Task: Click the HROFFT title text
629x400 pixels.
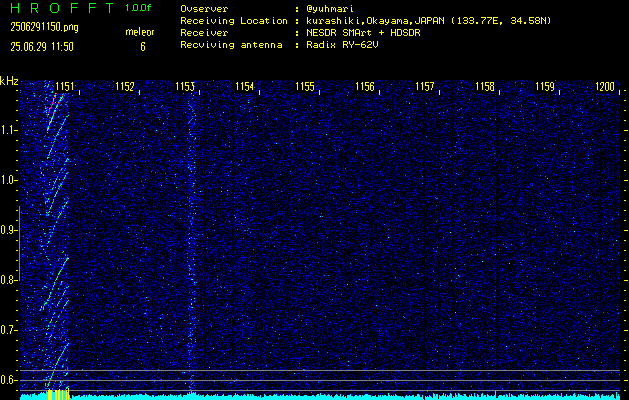Action: click(64, 8)
